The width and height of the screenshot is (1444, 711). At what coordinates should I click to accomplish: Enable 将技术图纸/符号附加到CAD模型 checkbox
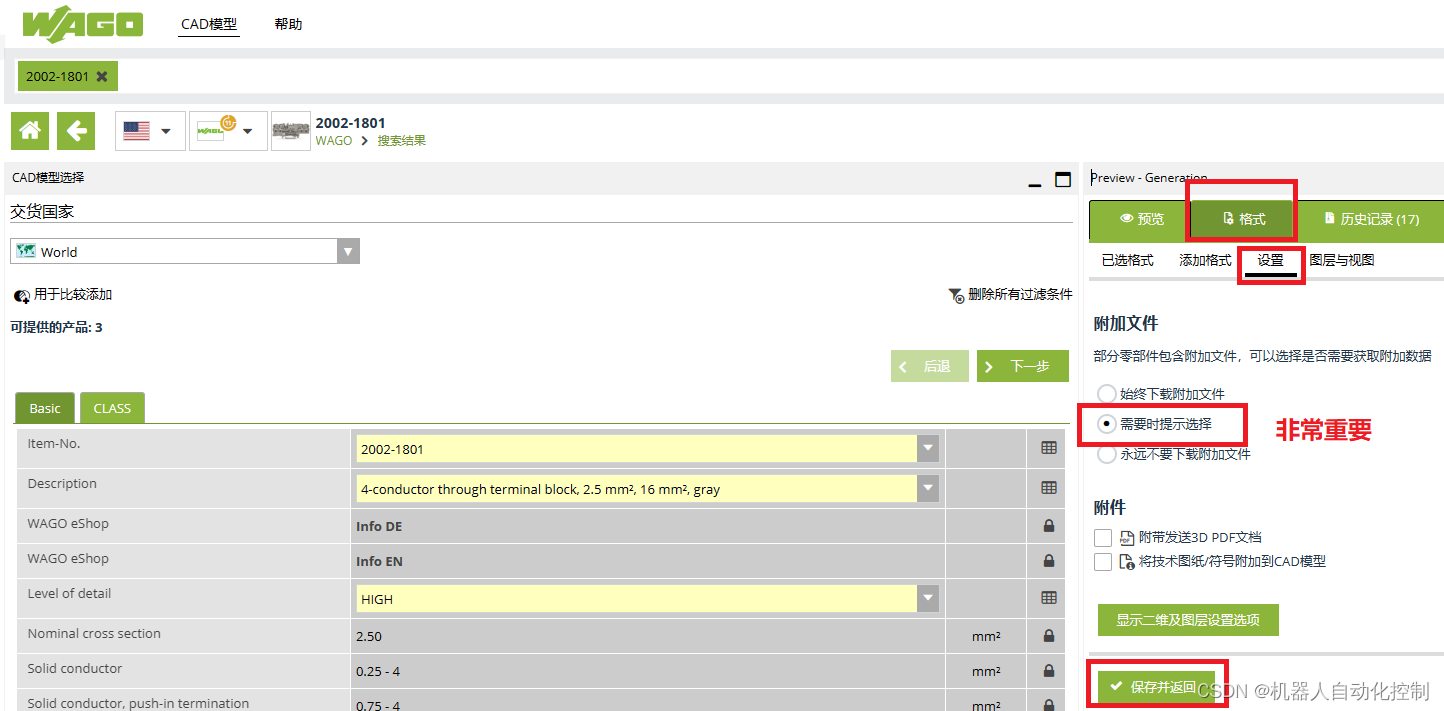(x=1103, y=562)
